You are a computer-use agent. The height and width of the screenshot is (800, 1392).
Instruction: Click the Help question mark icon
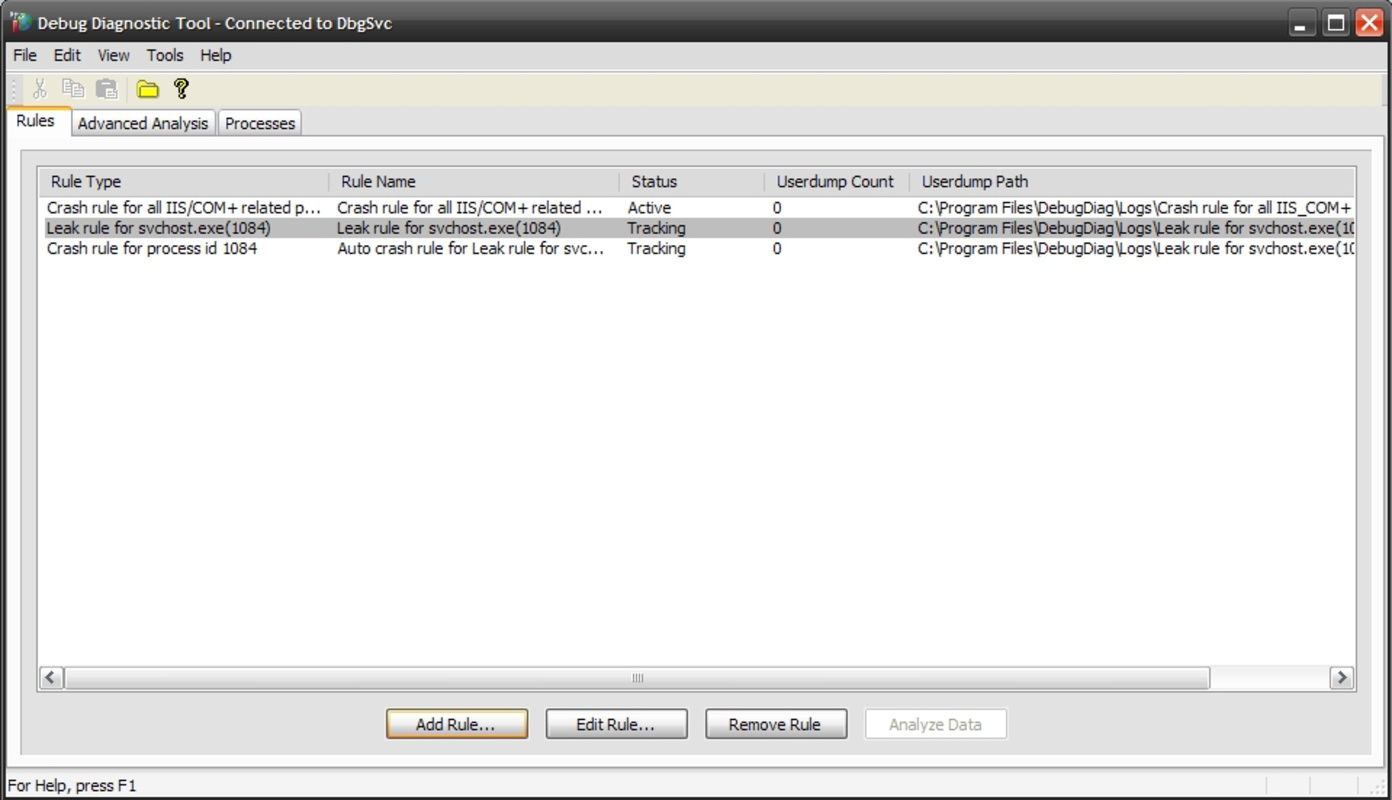(x=181, y=88)
